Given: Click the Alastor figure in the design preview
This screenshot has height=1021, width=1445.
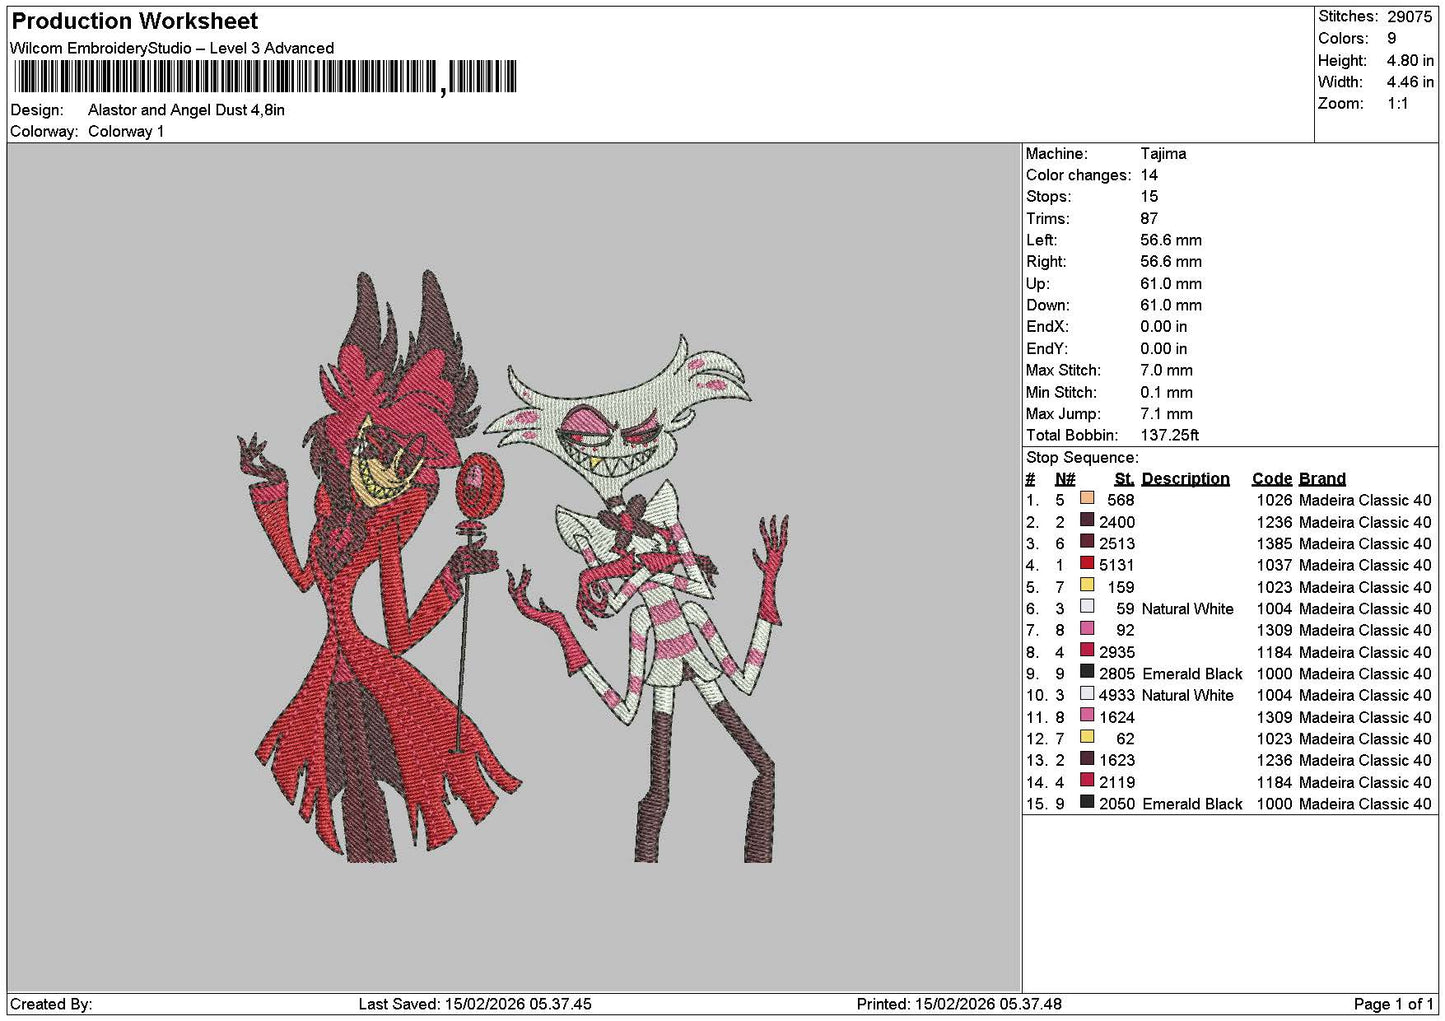Looking at the screenshot, I should click(380, 565).
